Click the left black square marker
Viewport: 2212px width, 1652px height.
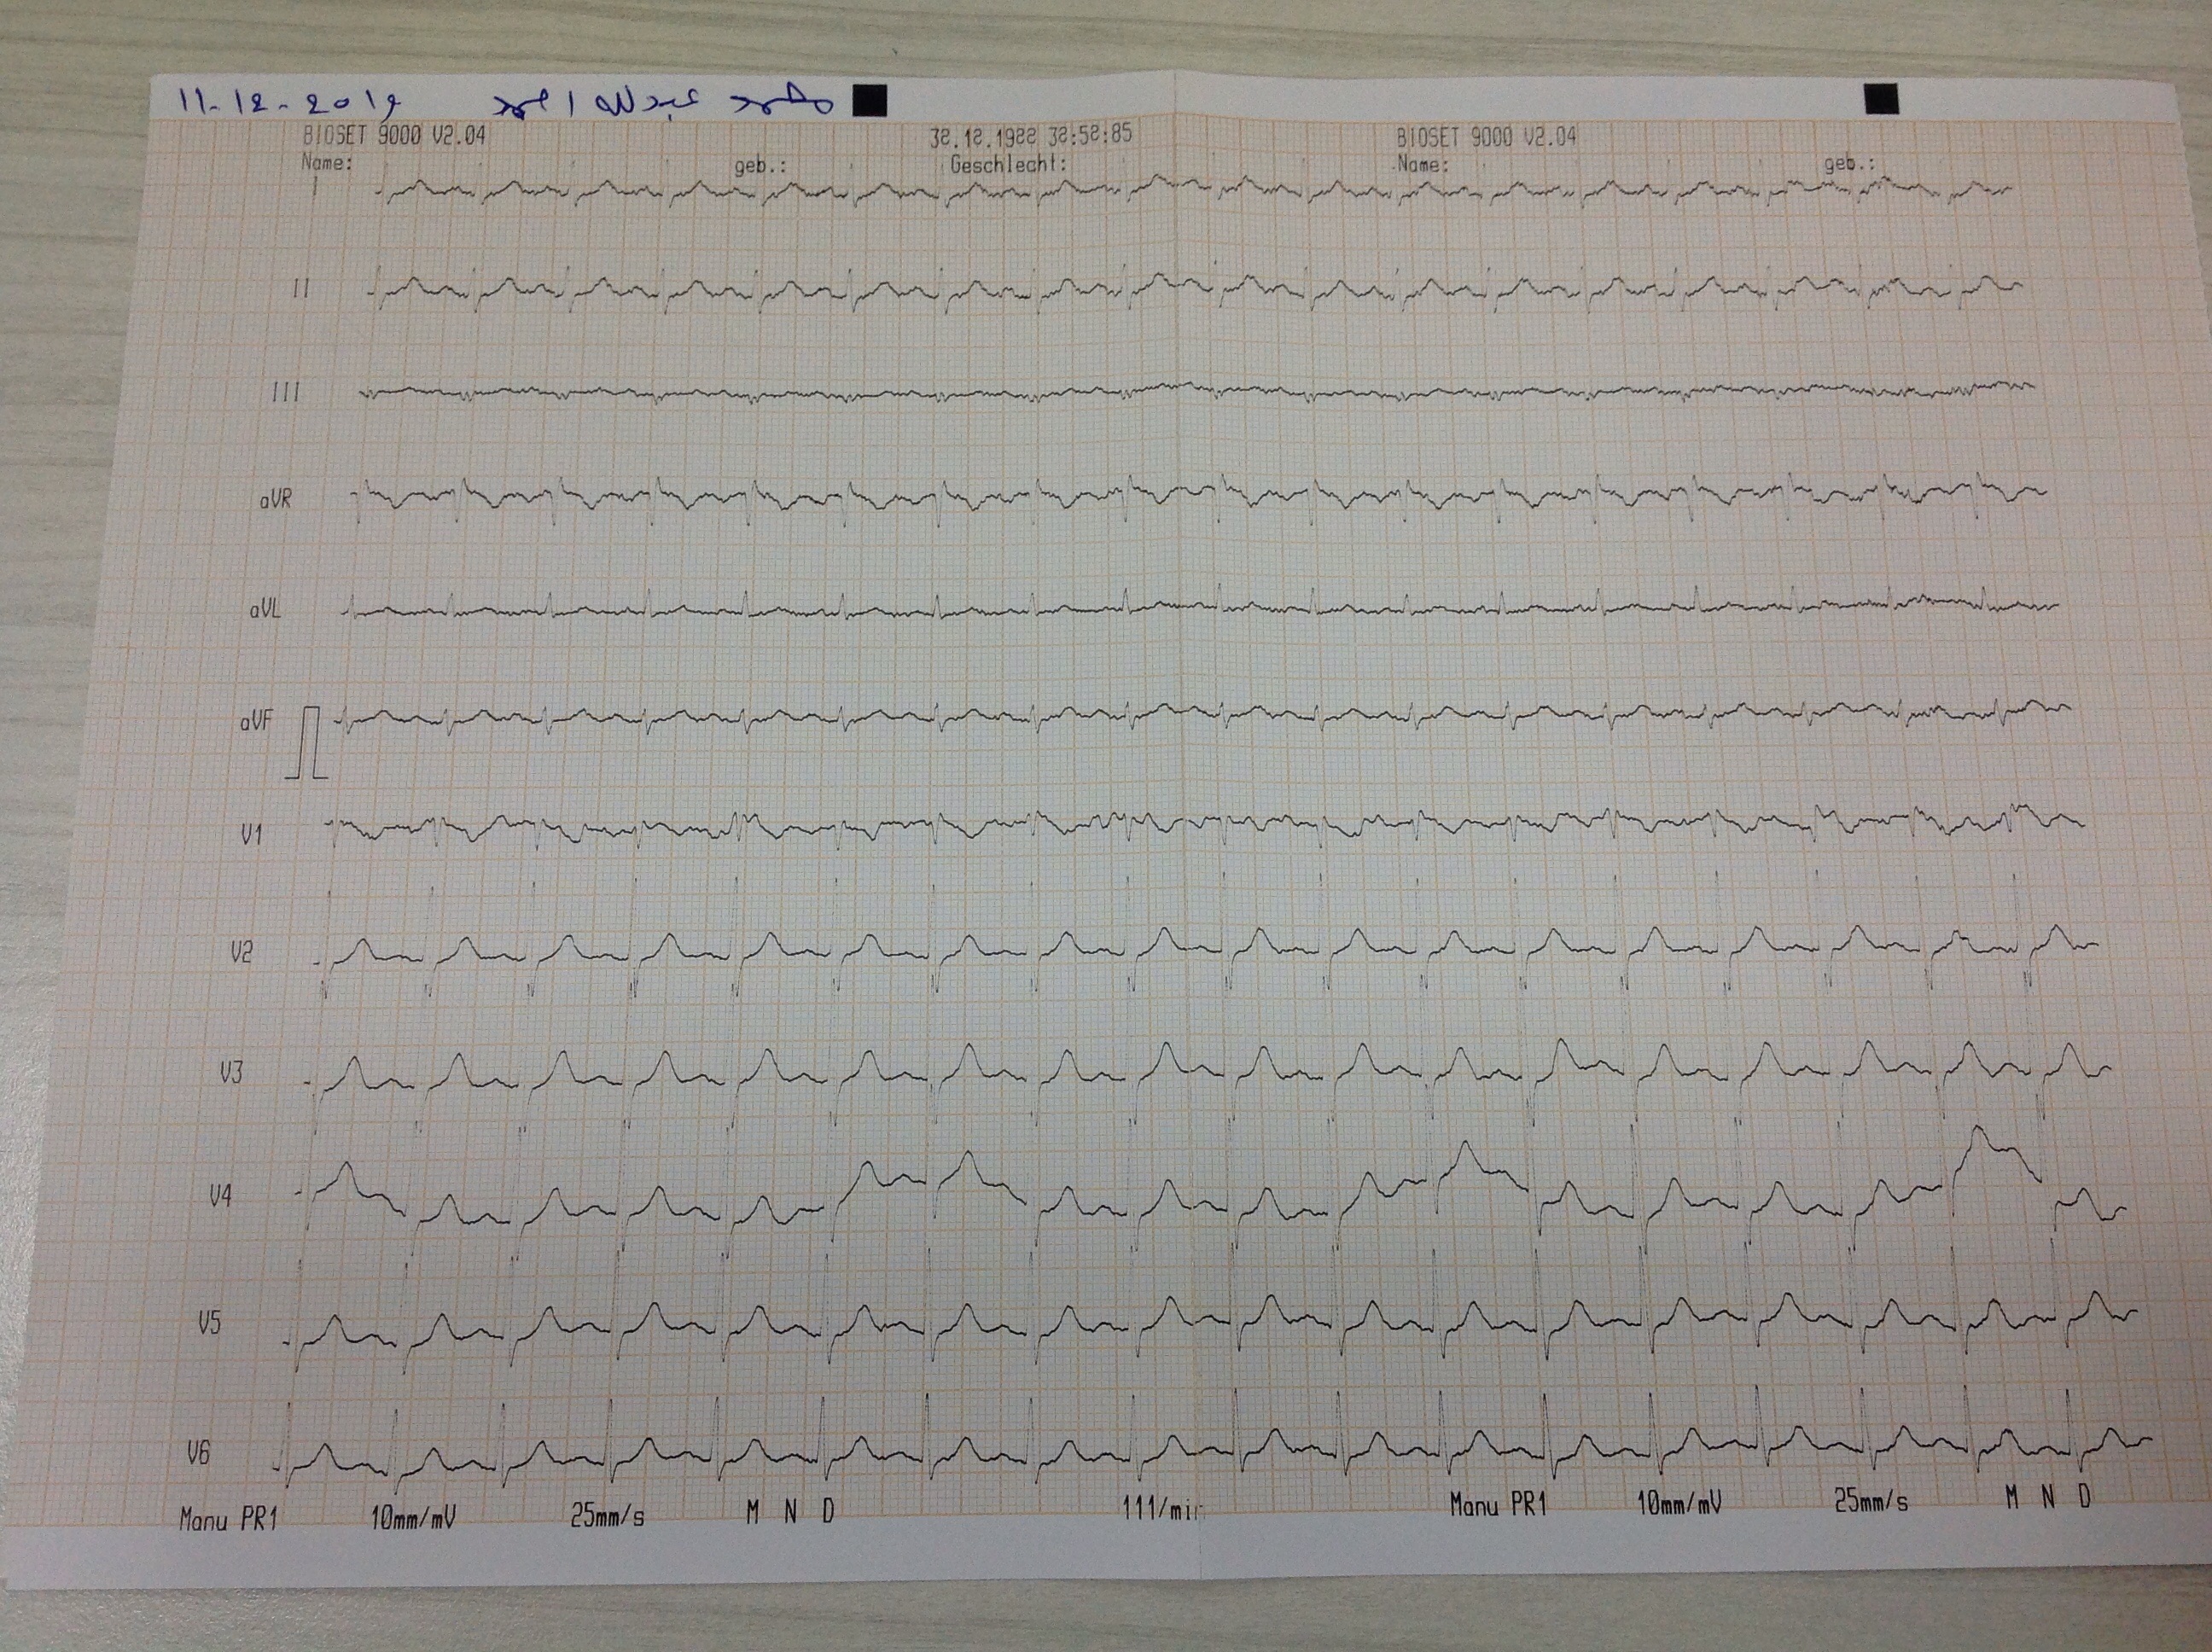(869, 101)
